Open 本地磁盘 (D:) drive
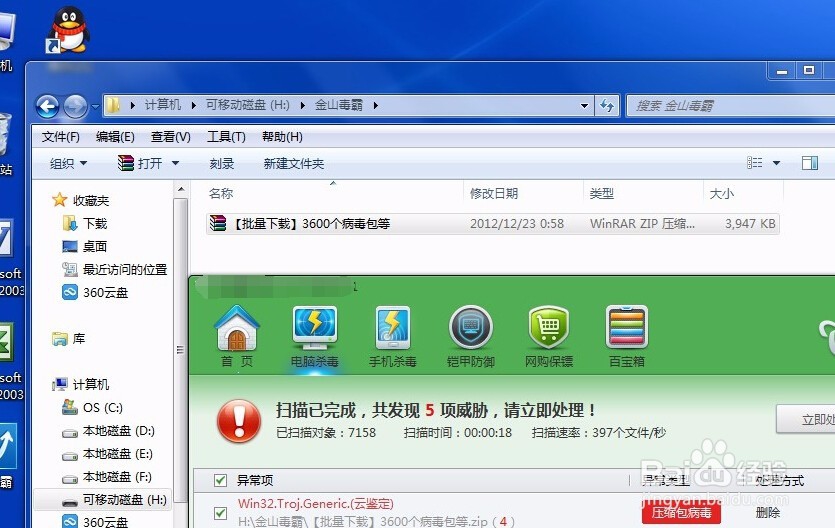The image size is (835, 528). tap(109, 431)
